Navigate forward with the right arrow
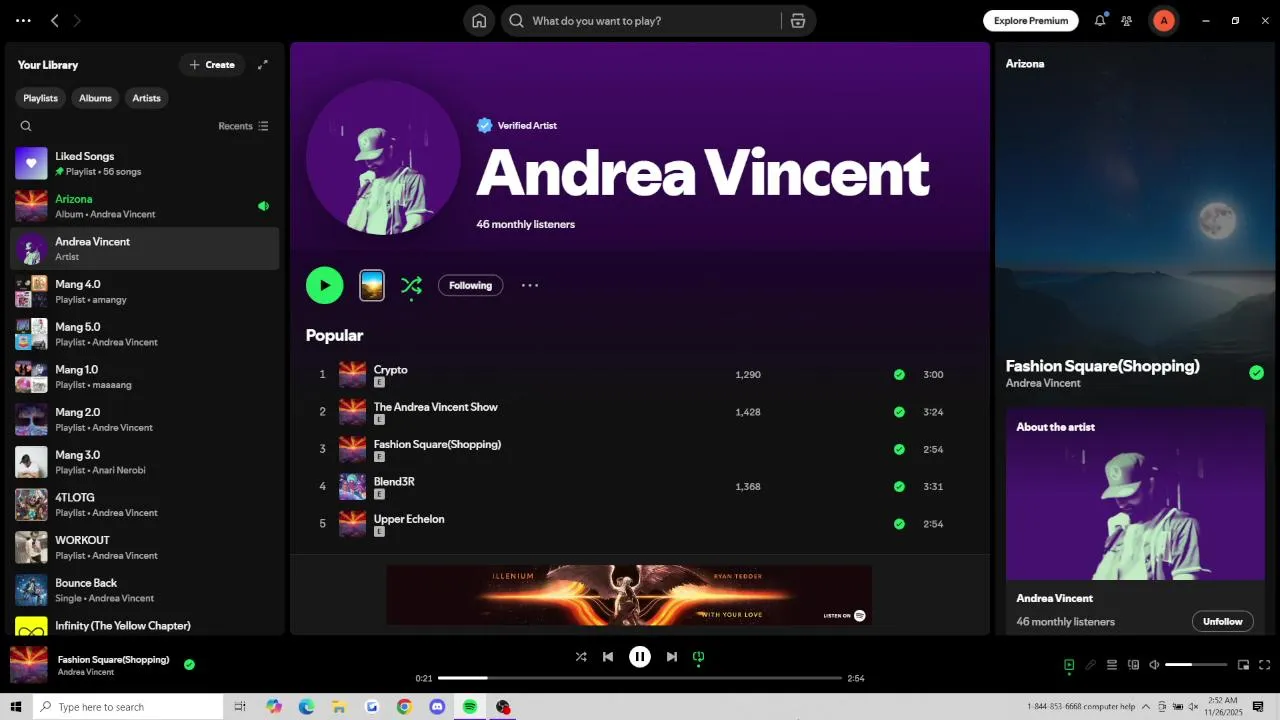The height and width of the screenshot is (720, 1280). (x=77, y=21)
